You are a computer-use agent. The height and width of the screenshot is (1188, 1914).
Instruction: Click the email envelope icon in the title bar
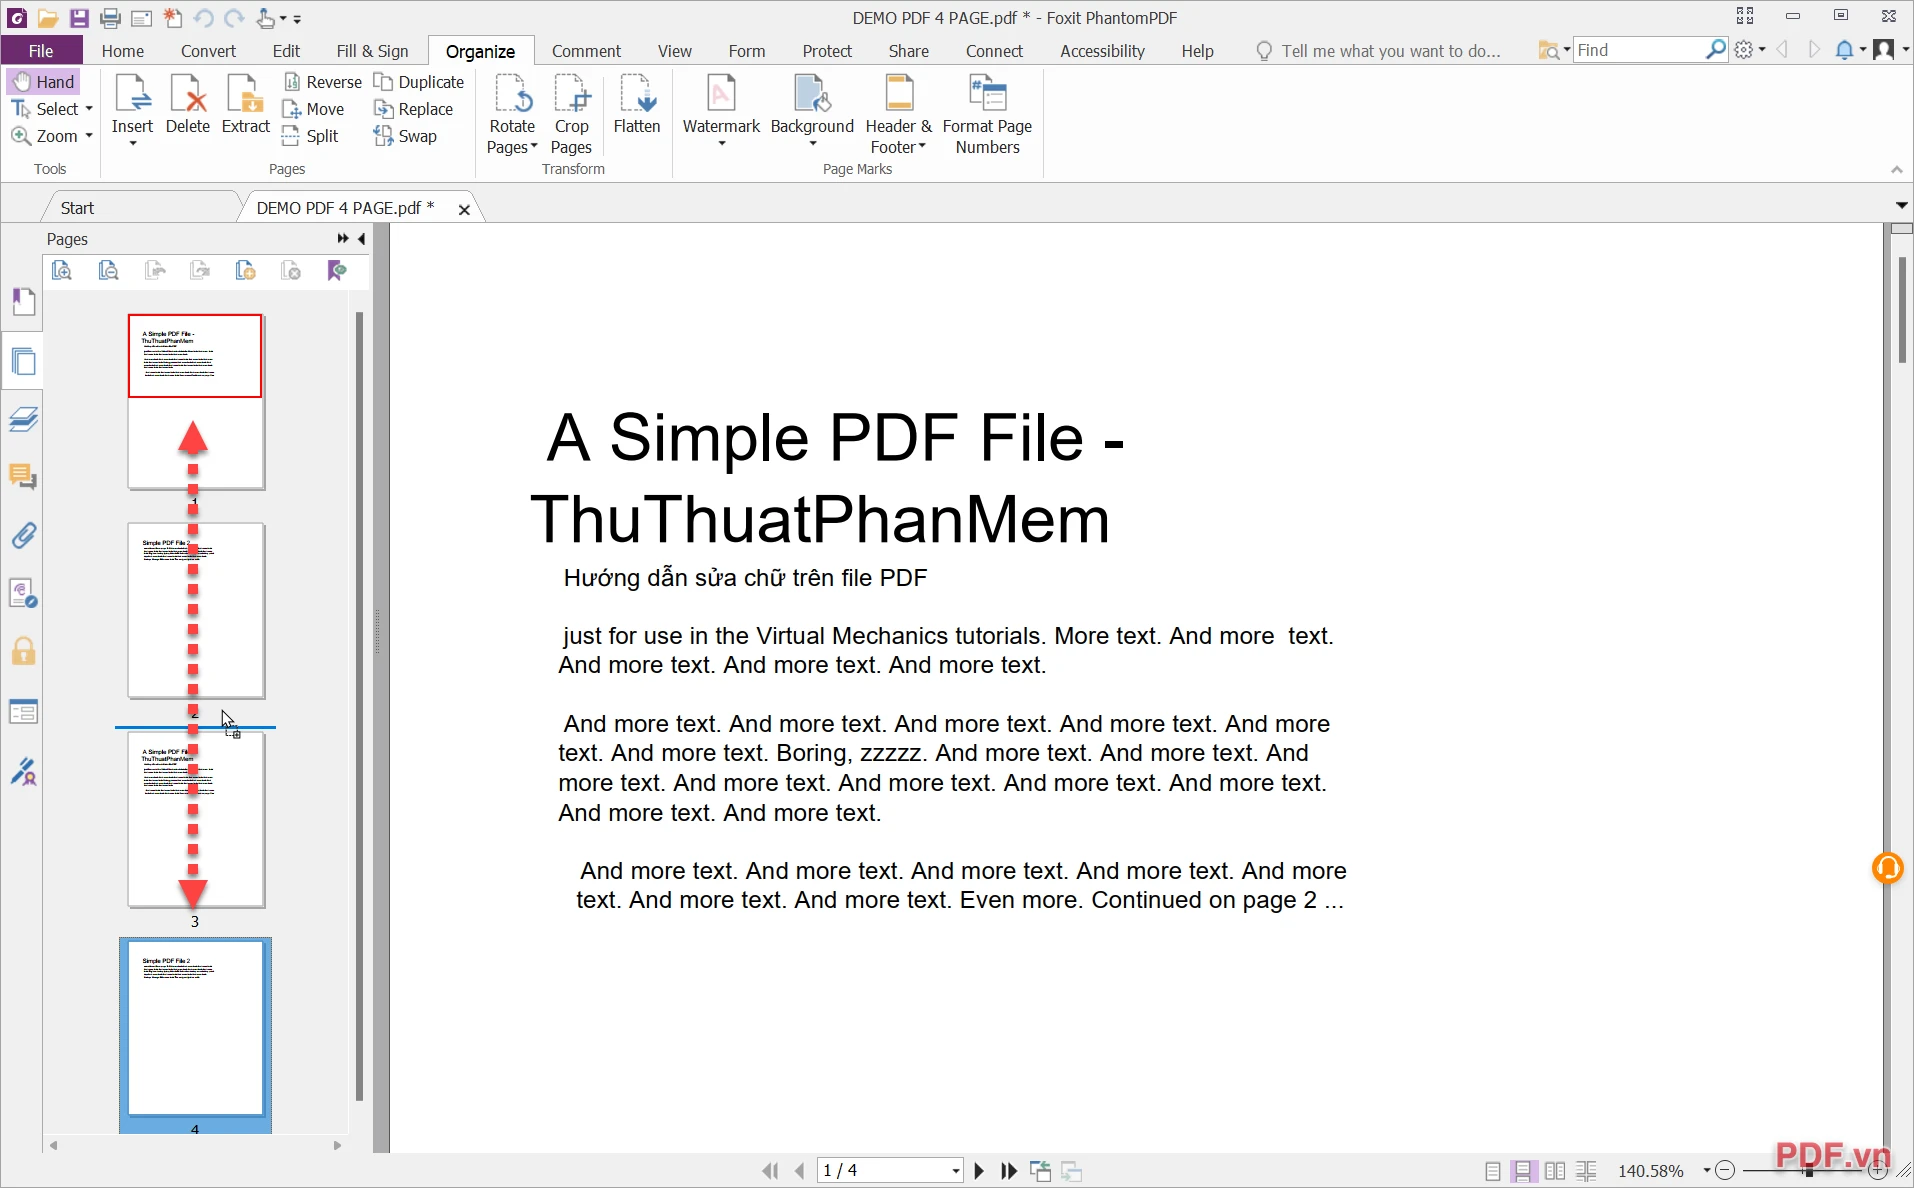point(141,18)
